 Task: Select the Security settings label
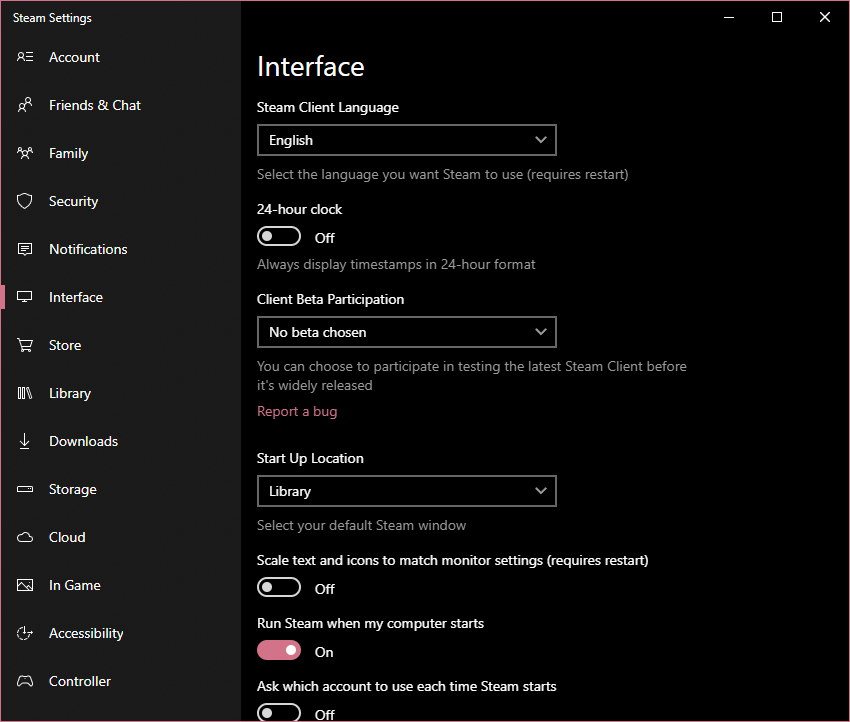pos(74,201)
